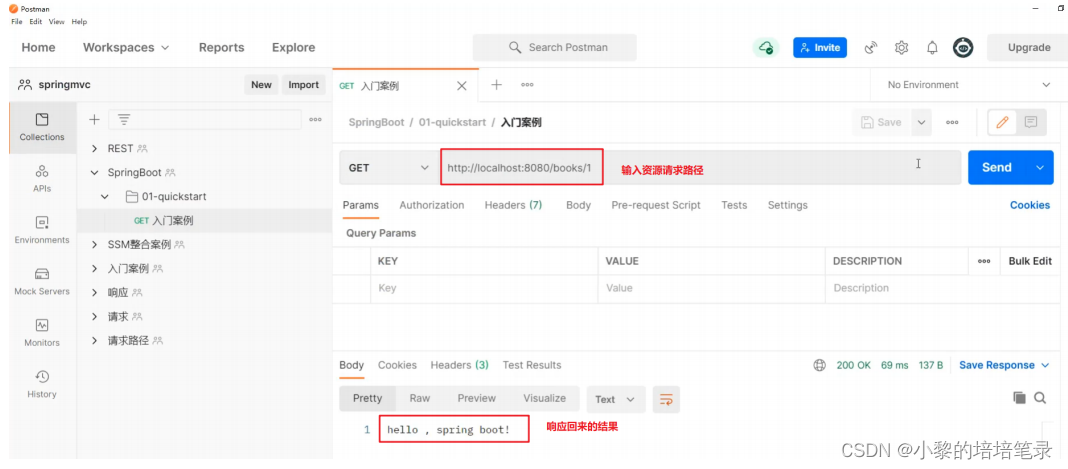Open the History sidebar panel
1068x469 pixels.
coord(42,385)
